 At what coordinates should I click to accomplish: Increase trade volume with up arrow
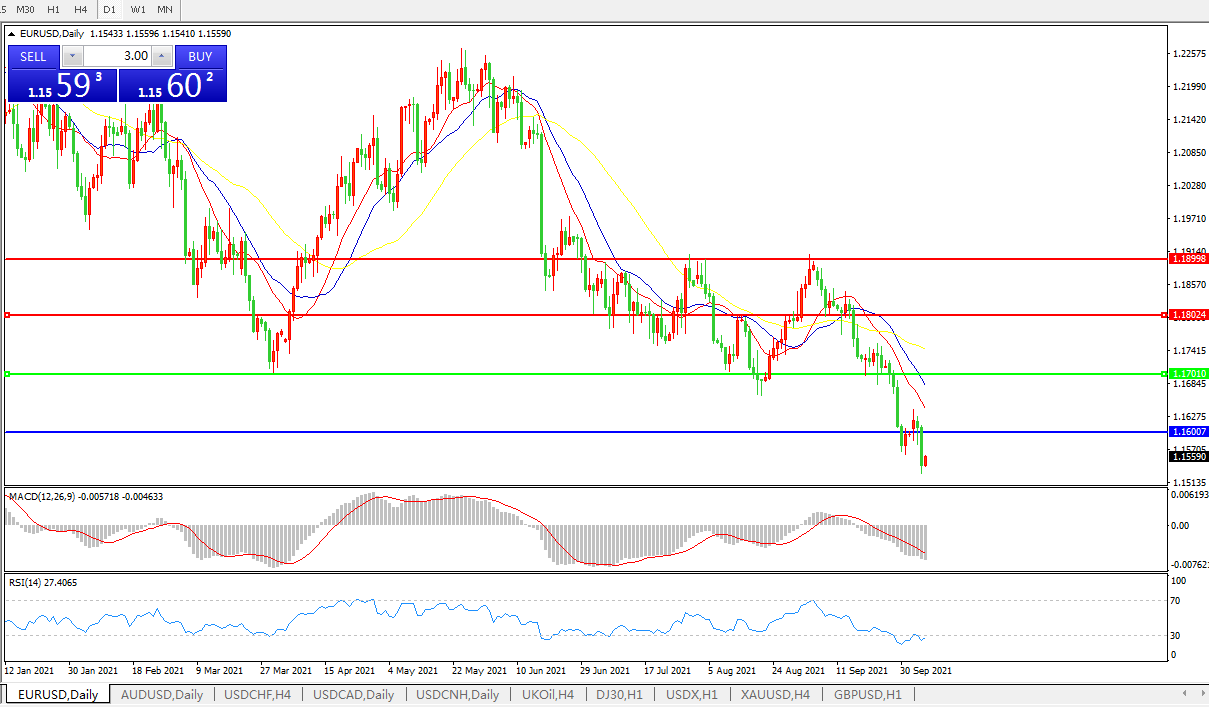pos(162,56)
